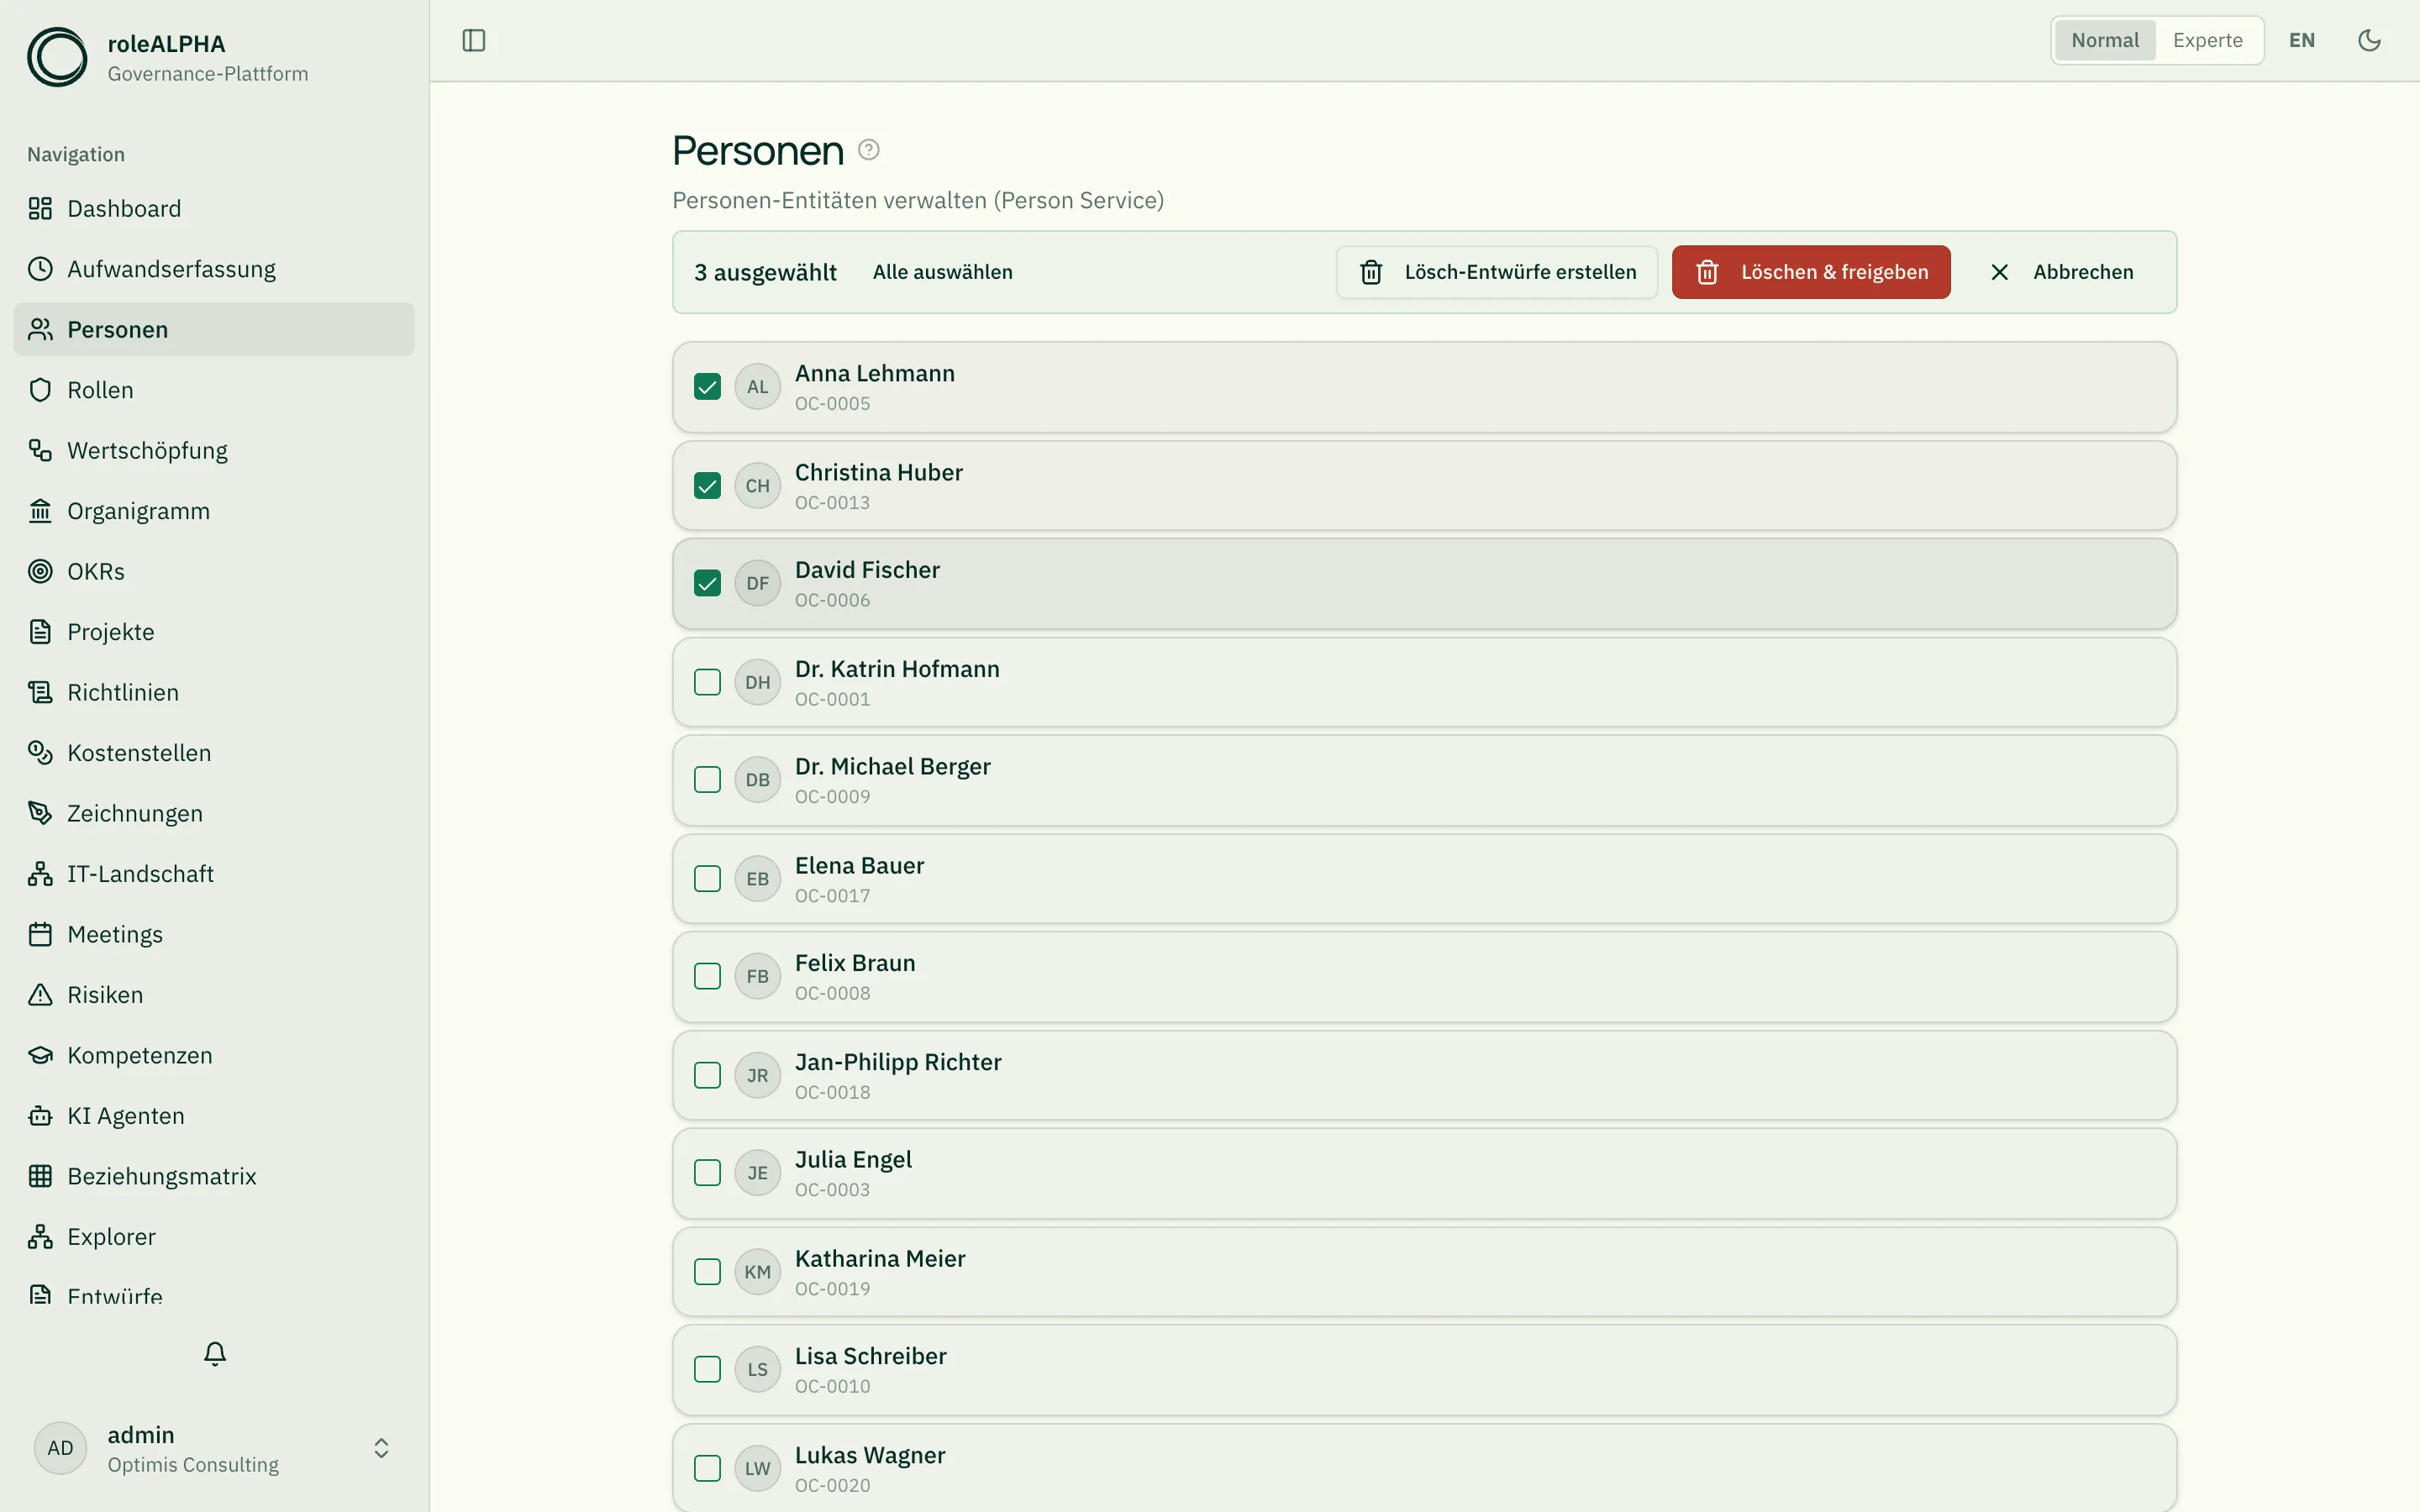Click the admin user avatar AD
This screenshot has height=1512, width=2420.
click(60, 1448)
